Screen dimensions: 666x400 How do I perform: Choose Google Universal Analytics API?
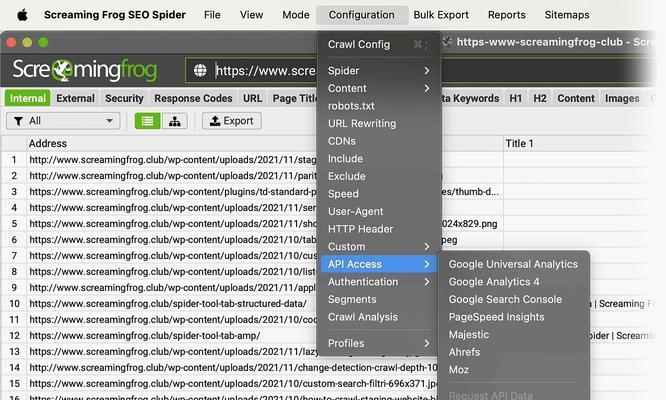[x=514, y=264]
